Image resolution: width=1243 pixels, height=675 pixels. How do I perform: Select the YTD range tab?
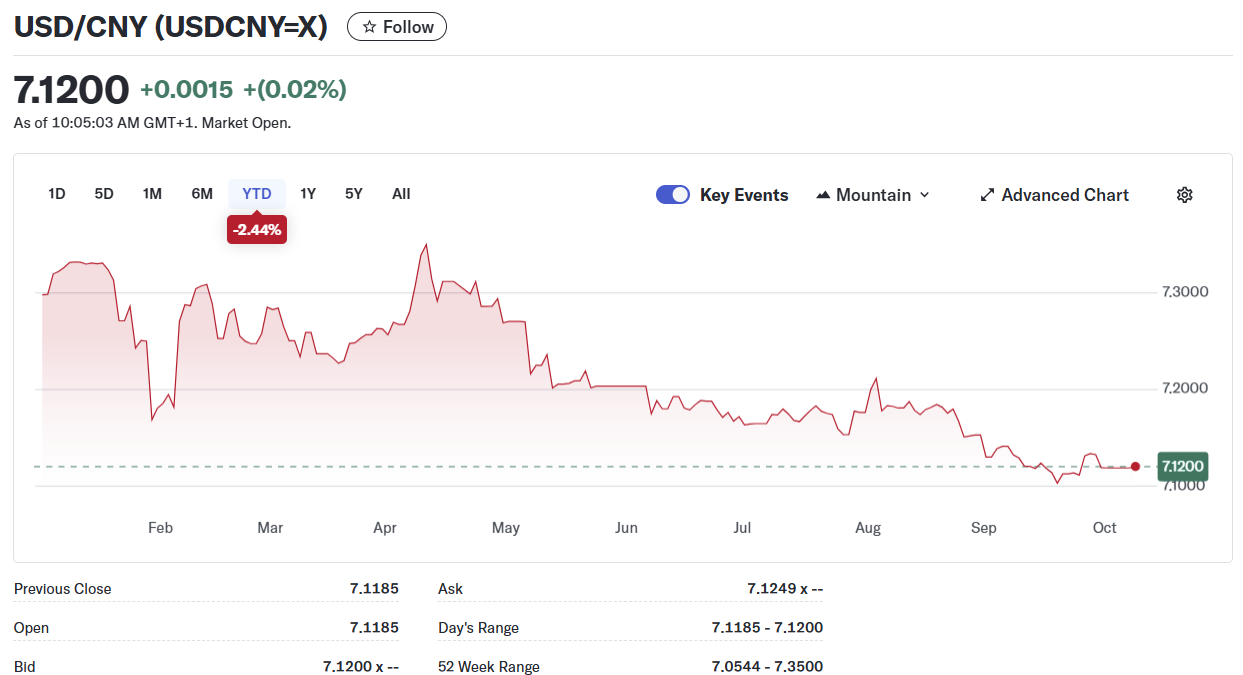click(257, 194)
